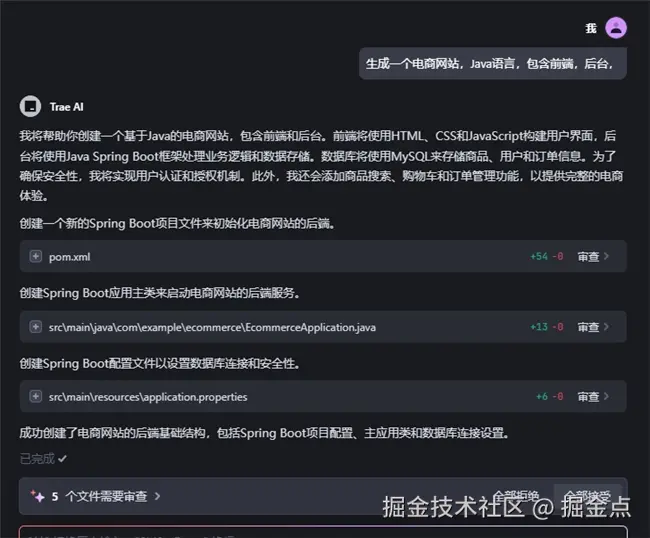This screenshot has width=650, height=538.
Task: Open src\main\resources\application.properties path
Action: [148, 397]
